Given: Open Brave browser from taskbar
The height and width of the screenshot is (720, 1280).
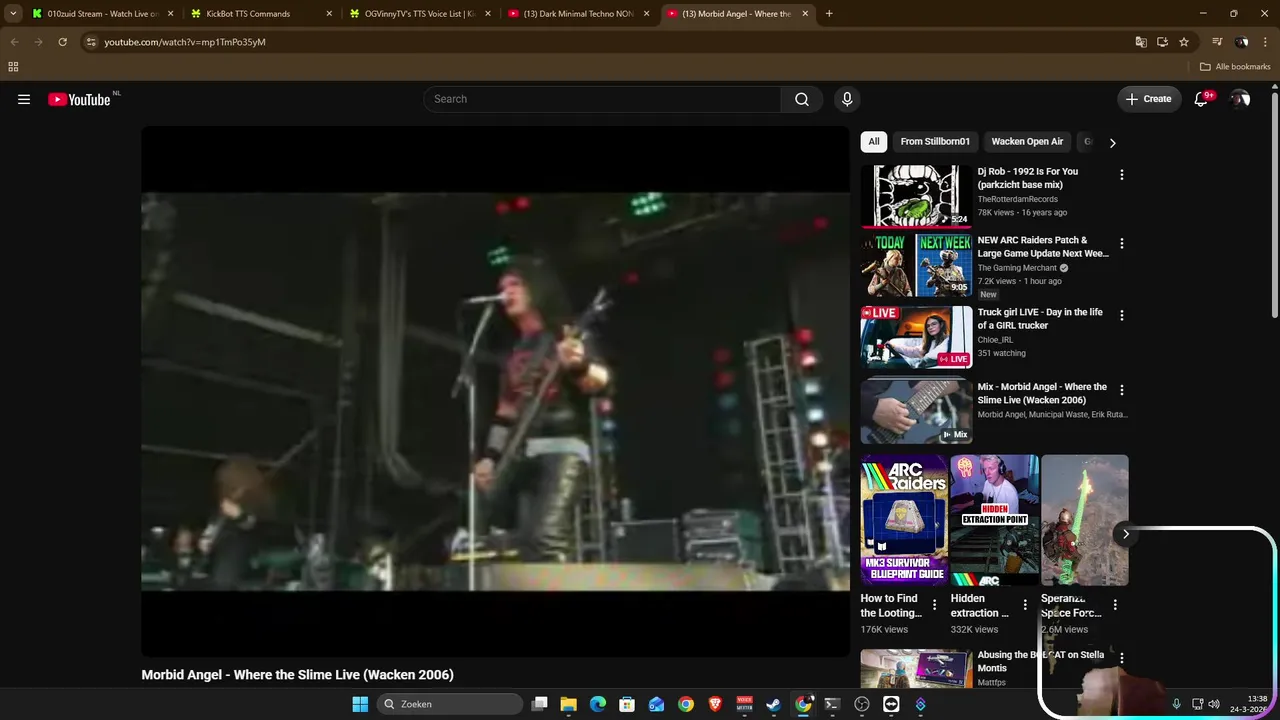Looking at the screenshot, I should [715, 704].
